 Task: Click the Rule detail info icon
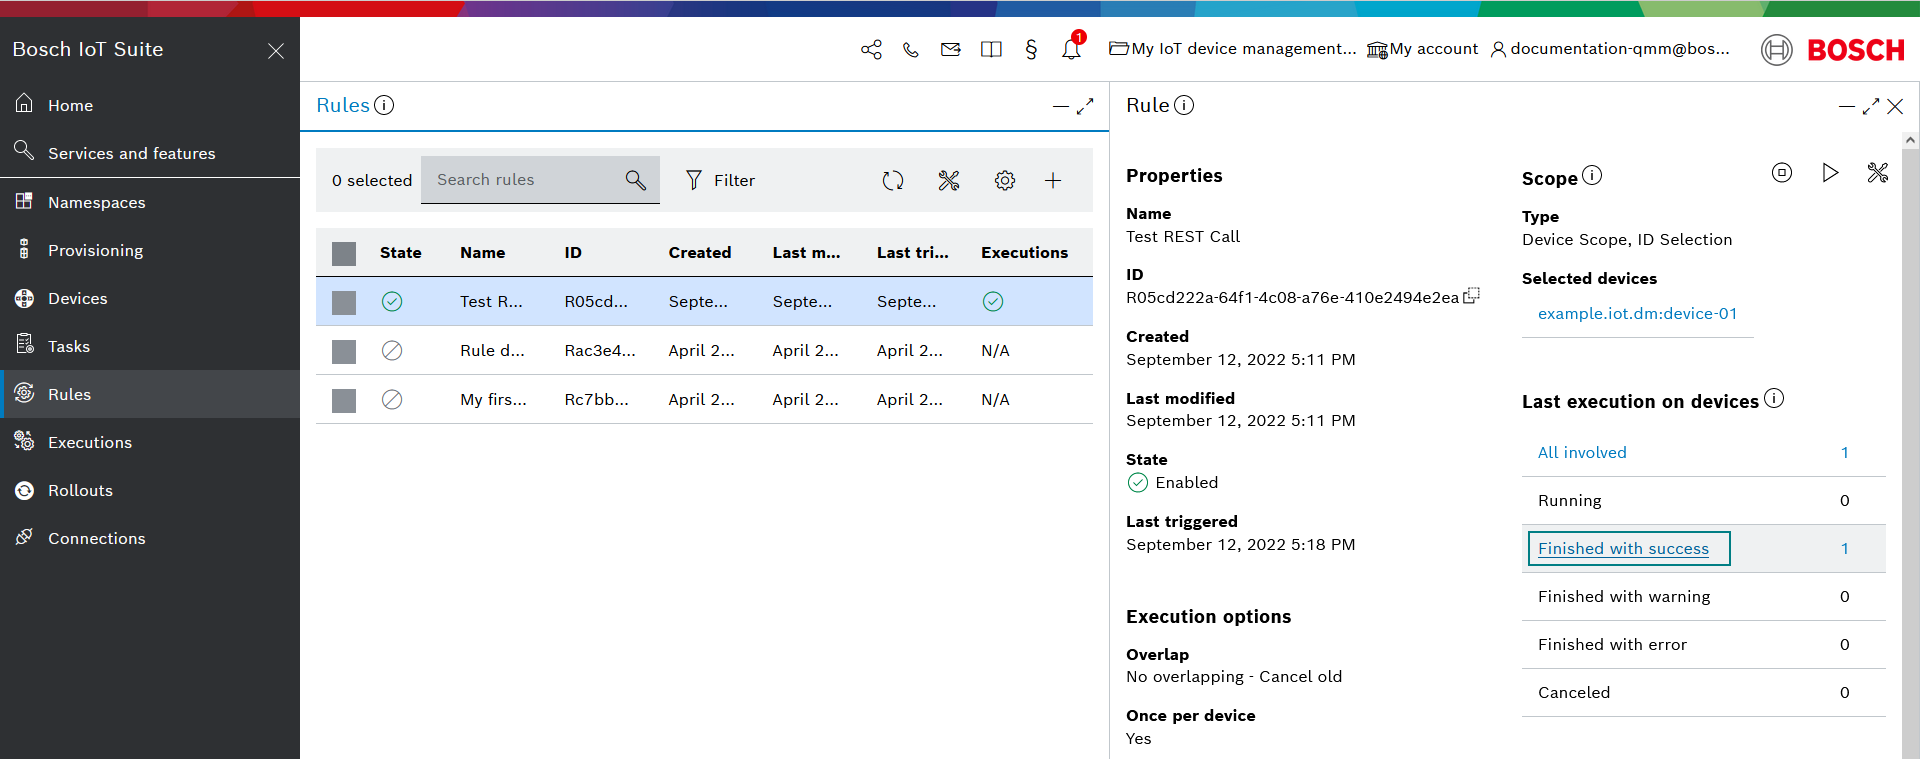[x=1184, y=105]
